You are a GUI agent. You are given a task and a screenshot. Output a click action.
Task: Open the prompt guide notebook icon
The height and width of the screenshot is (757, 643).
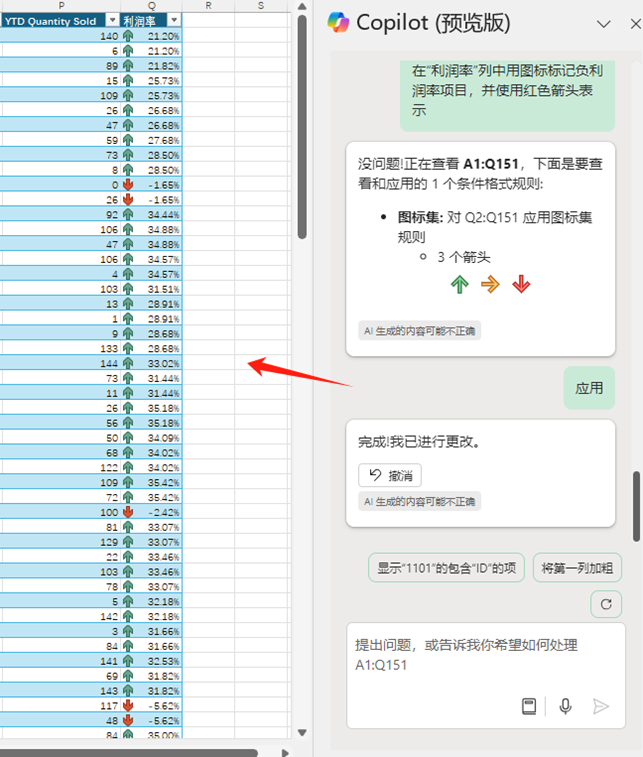[x=529, y=706]
